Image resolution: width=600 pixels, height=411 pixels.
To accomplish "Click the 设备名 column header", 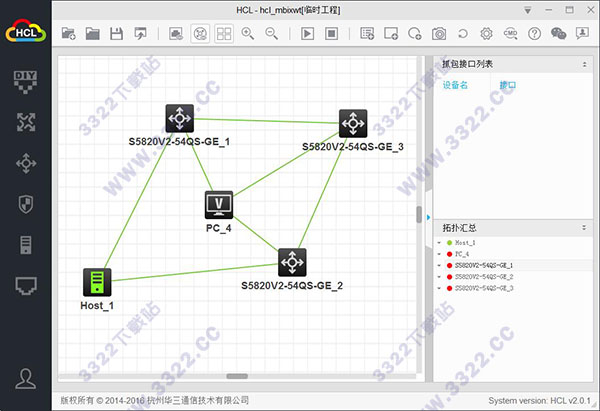I will [x=455, y=85].
